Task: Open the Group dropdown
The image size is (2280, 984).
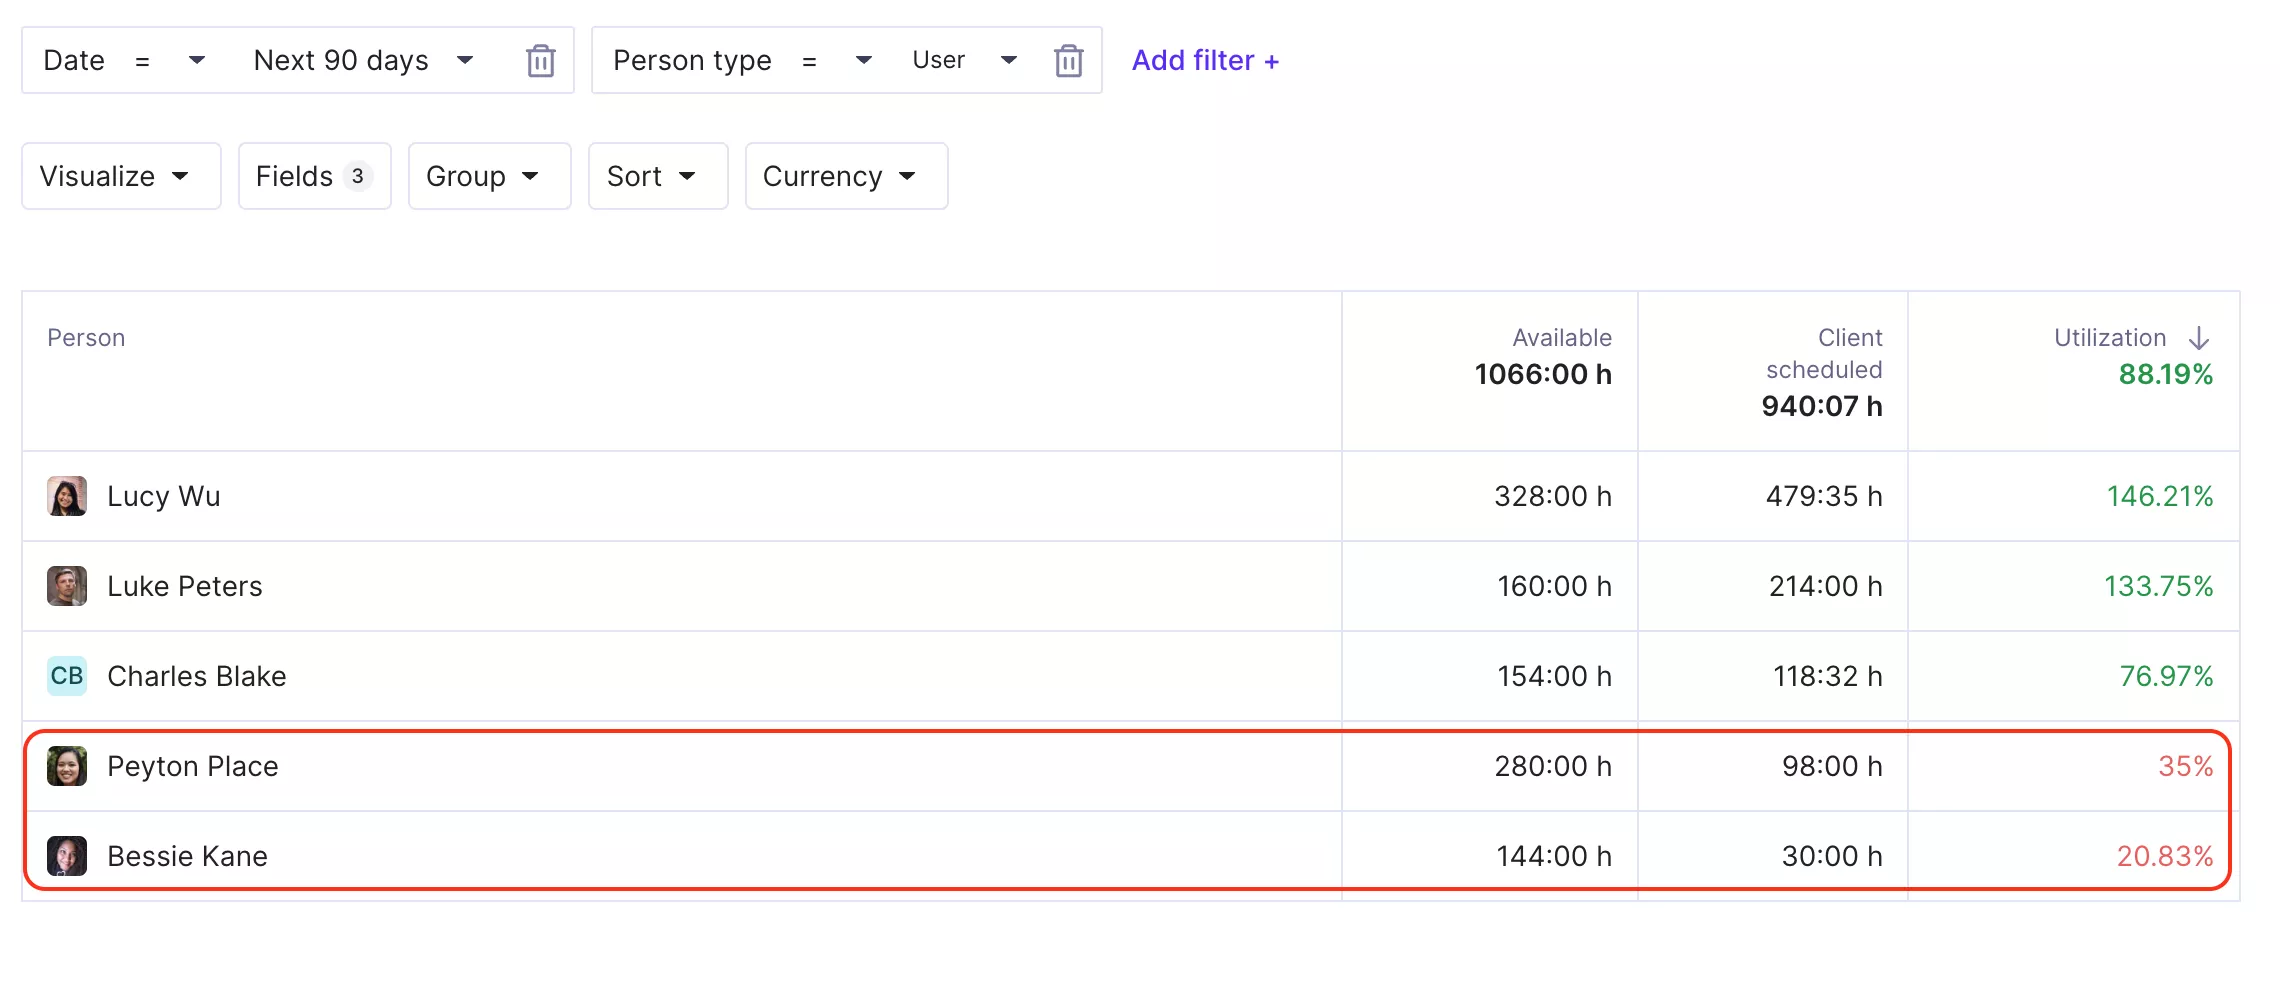Action: [x=489, y=176]
